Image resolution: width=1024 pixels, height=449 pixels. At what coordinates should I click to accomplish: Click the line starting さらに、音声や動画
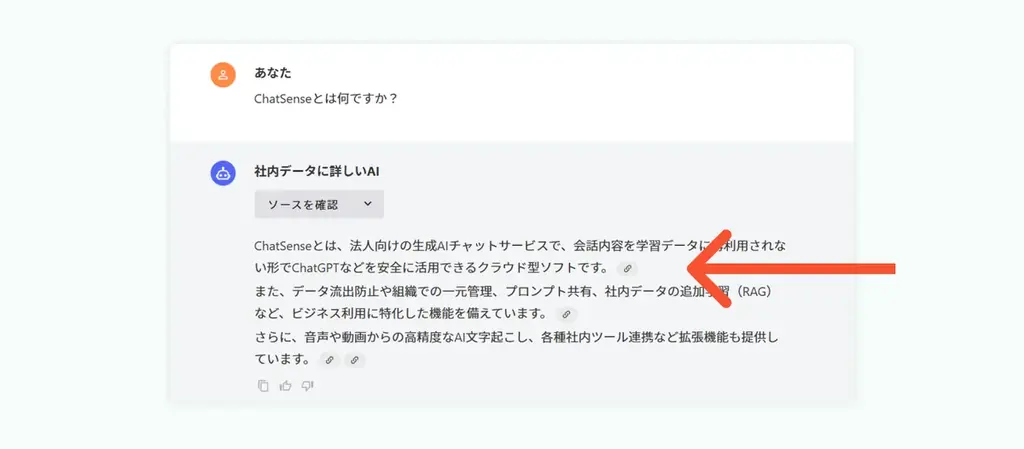(518, 337)
